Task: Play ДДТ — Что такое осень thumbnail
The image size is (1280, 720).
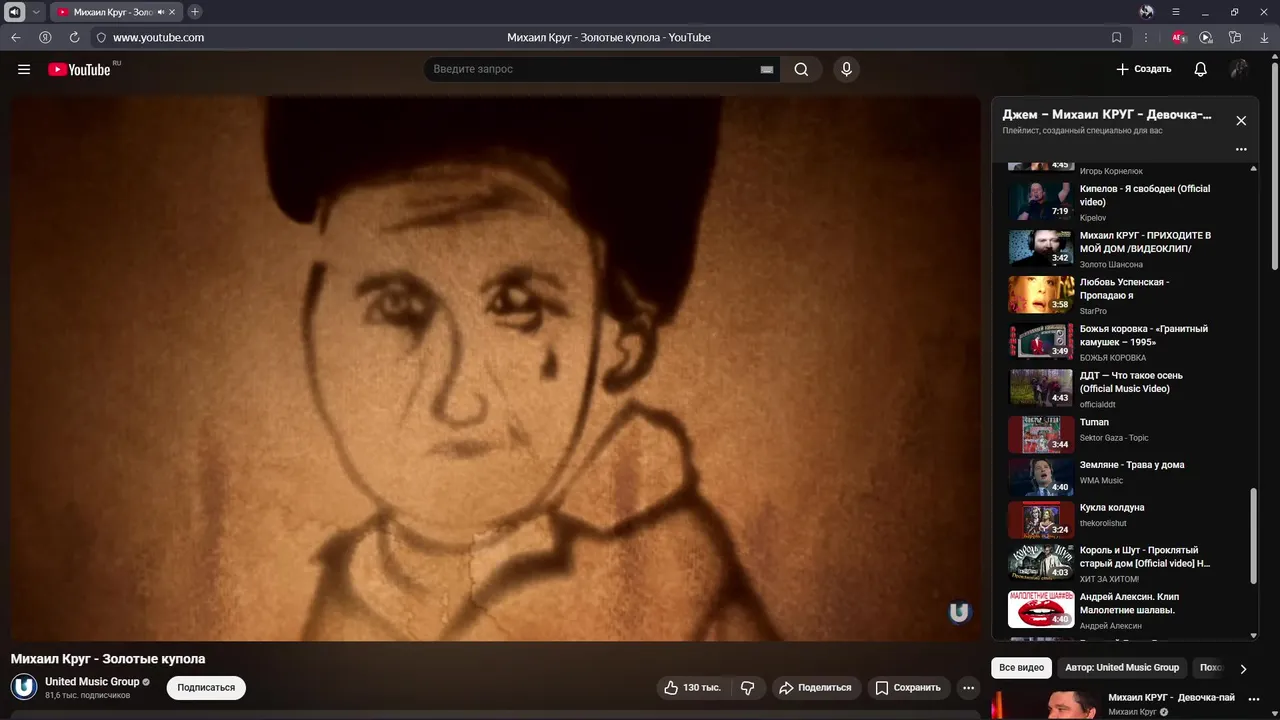Action: pos(1041,388)
